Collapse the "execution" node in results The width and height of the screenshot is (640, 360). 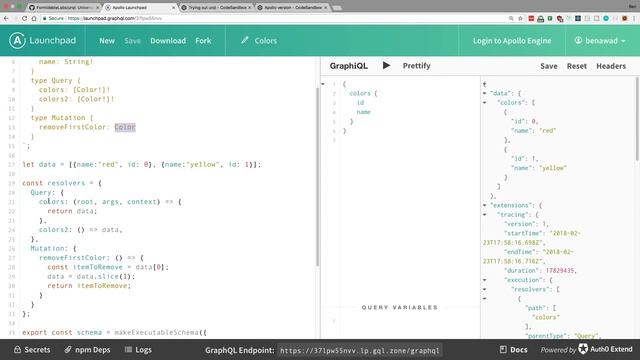point(484,280)
